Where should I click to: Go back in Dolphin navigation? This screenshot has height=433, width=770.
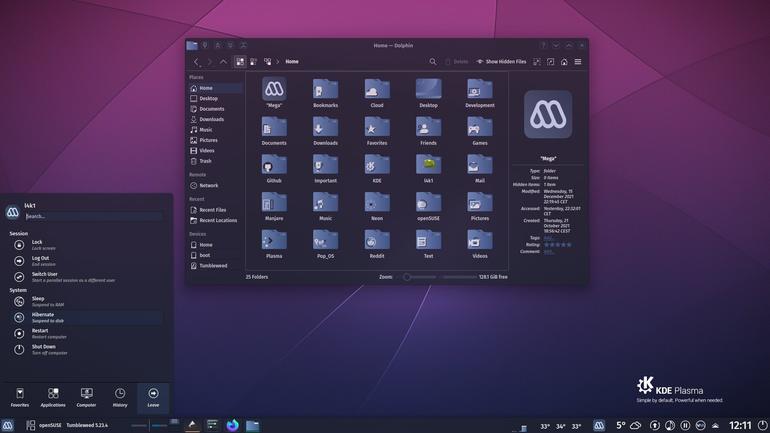click(196, 62)
